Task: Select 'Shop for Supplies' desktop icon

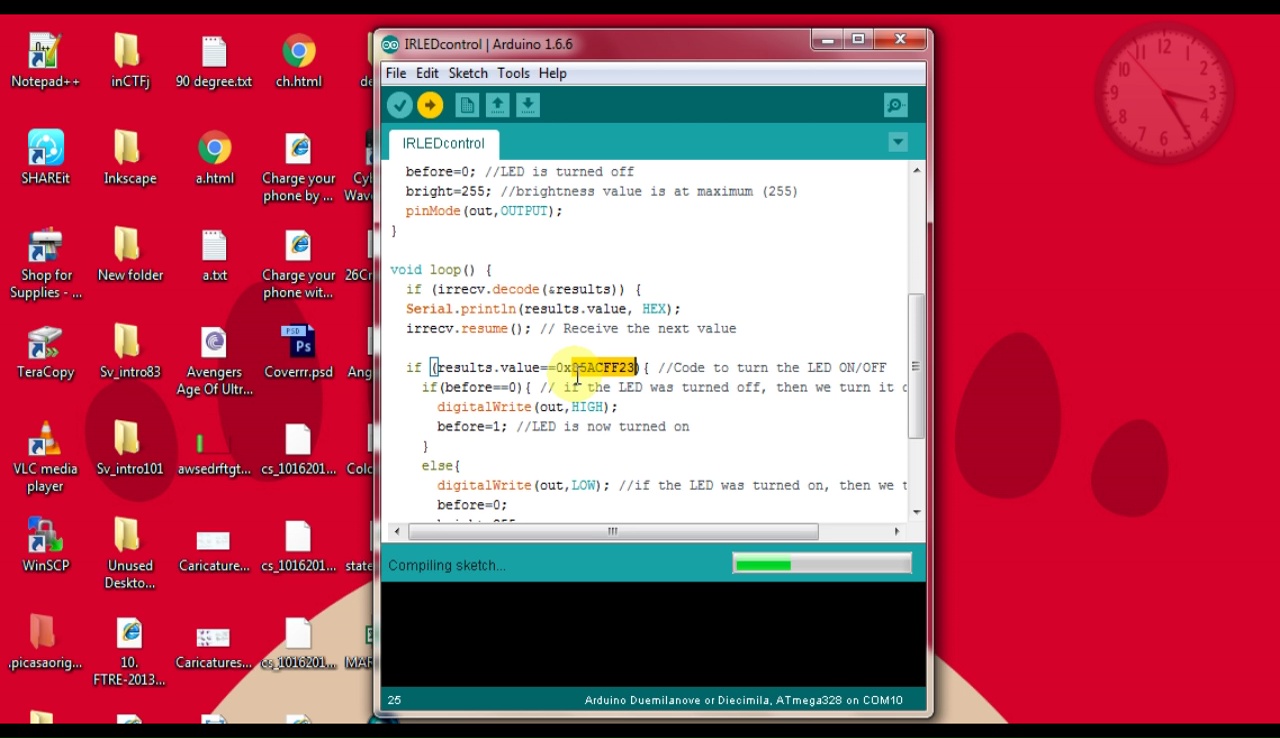Action: [x=45, y=264]
